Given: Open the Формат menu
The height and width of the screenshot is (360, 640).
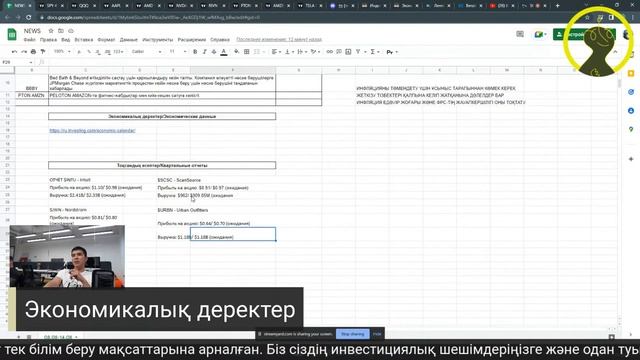Looking at the screenshot, I should pos(106,40).
